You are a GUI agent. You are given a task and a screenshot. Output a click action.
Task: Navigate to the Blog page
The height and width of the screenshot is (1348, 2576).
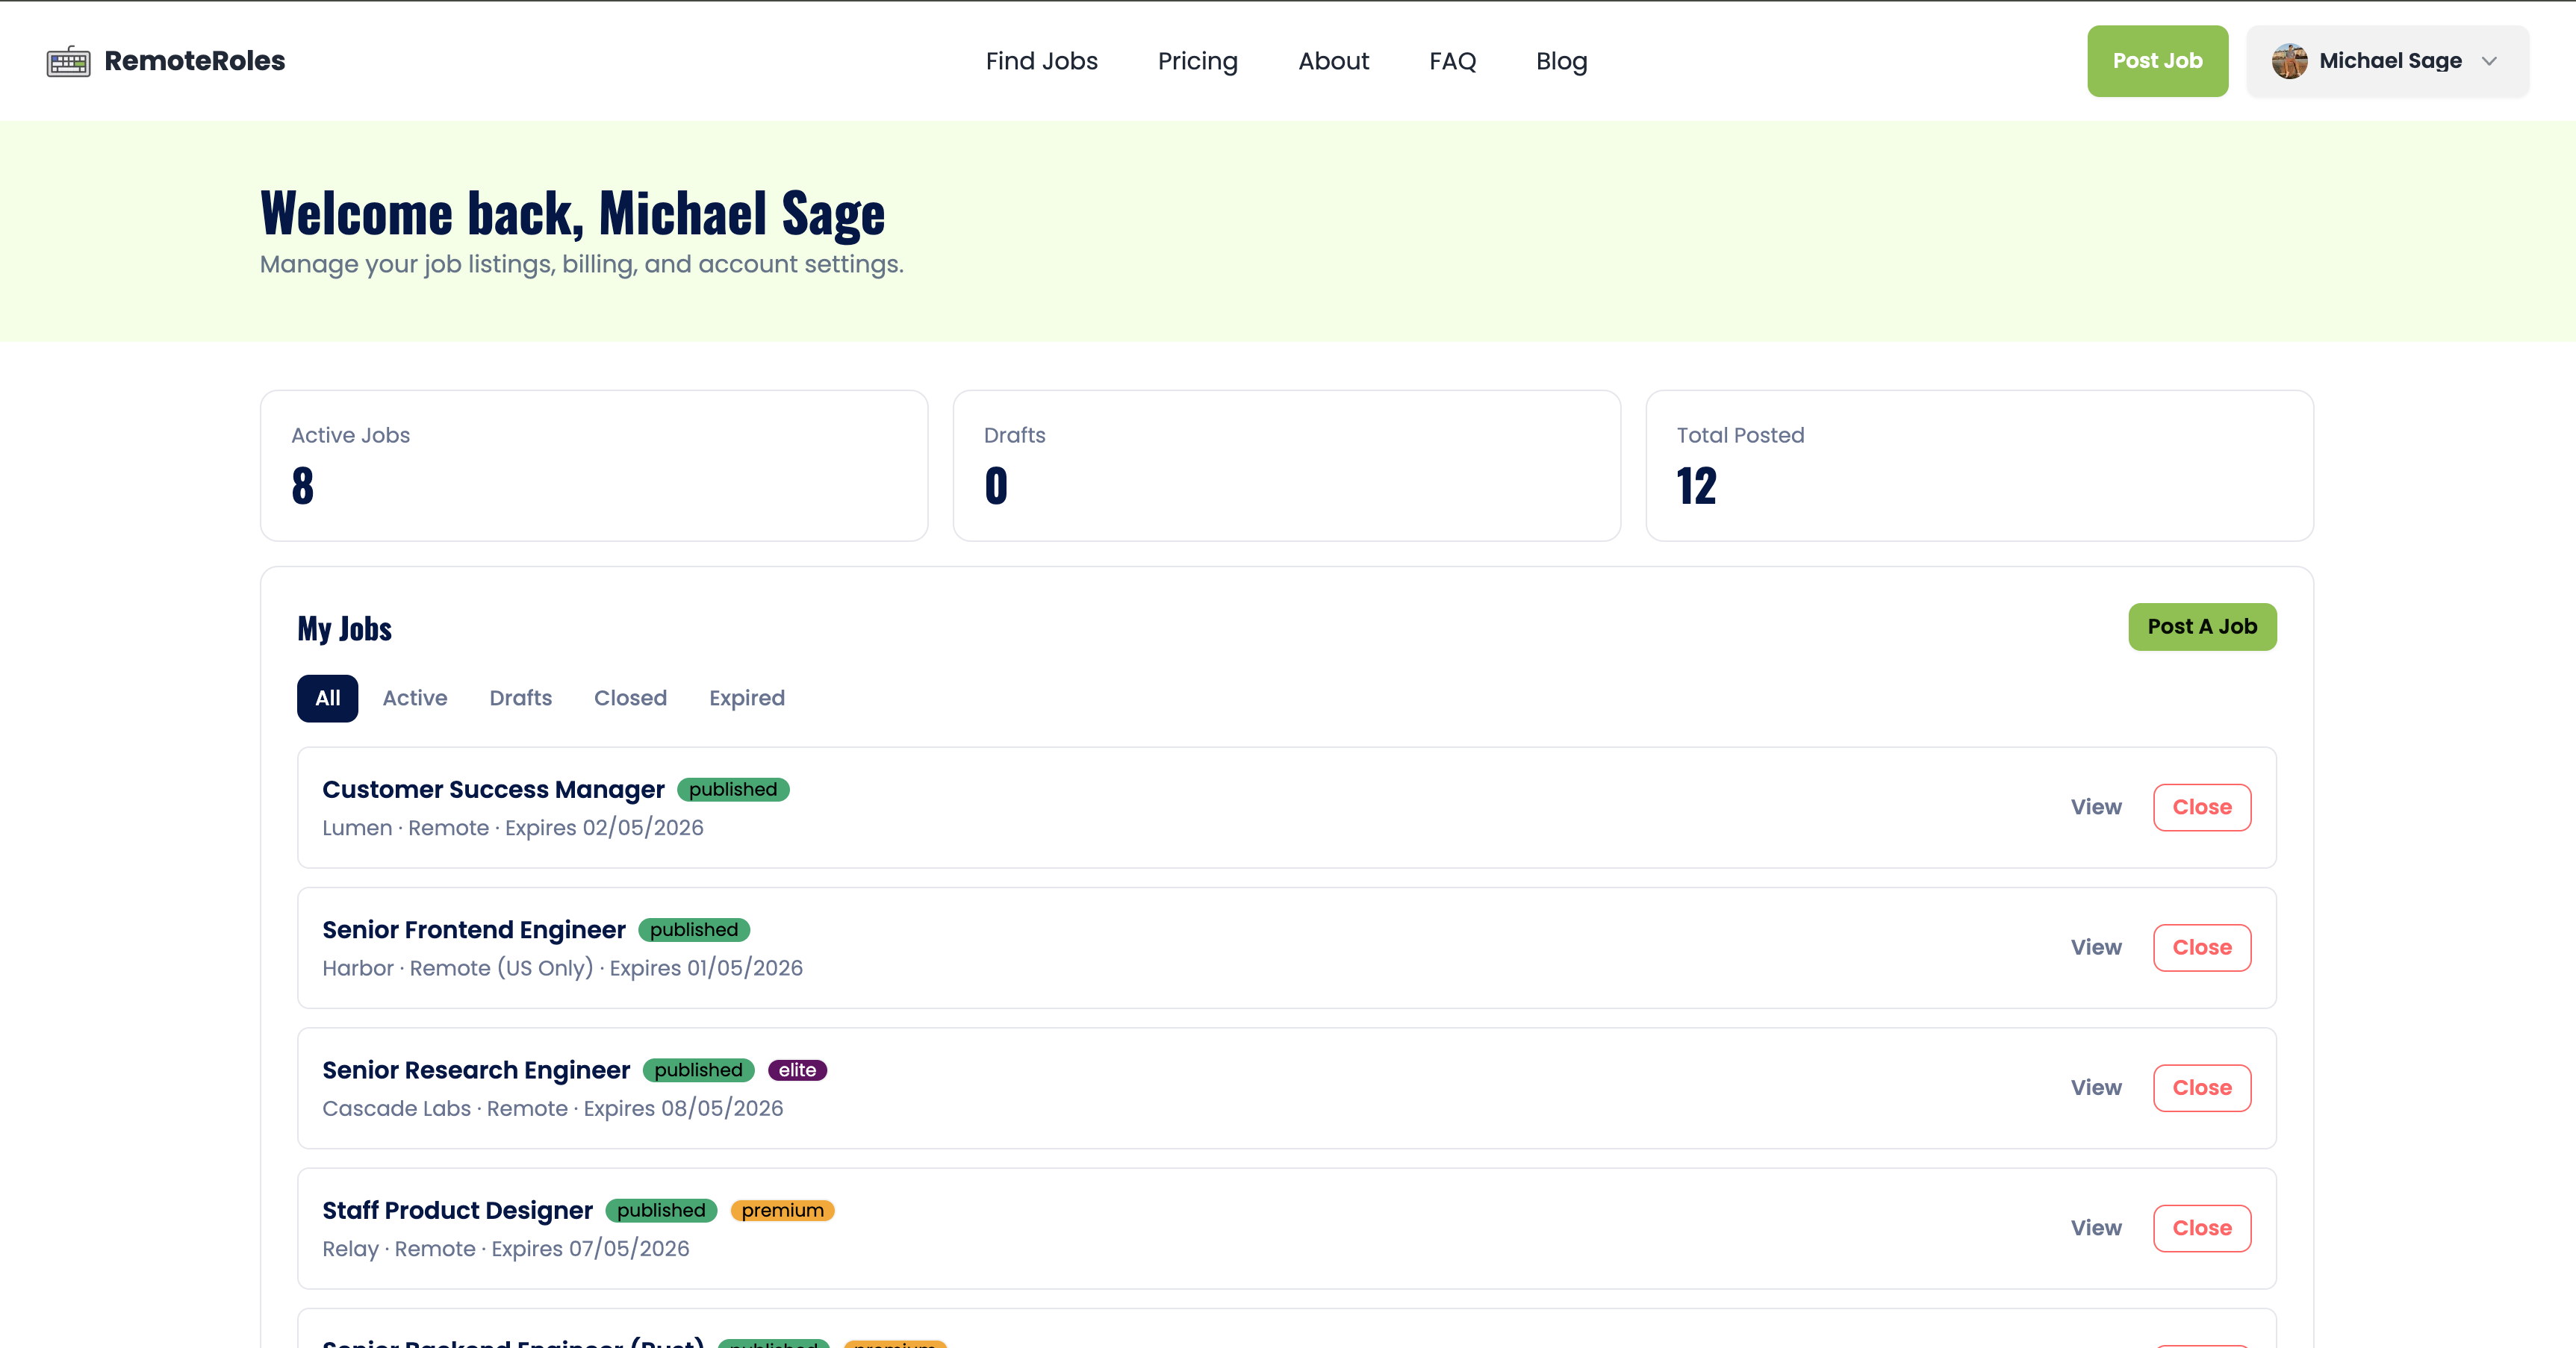(1561, 61)
